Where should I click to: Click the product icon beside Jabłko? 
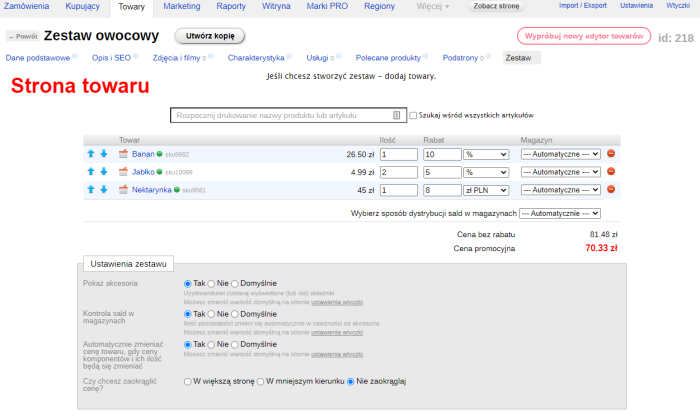pyautogui.click(x=124, y=172)
